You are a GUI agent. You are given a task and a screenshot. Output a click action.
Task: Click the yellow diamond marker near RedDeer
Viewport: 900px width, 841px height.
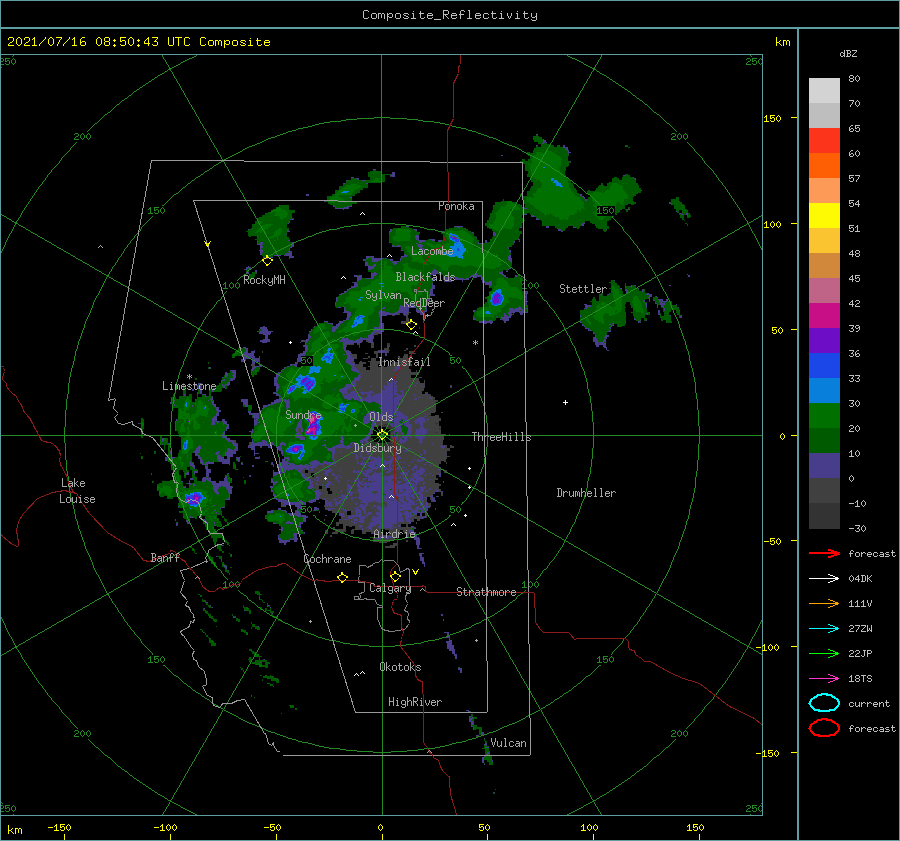[x=412, y=325]
